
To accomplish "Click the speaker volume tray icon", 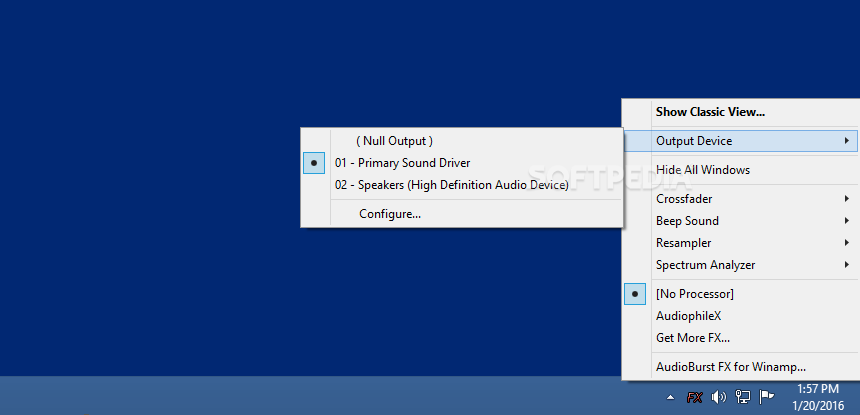I will pos(718,397).
